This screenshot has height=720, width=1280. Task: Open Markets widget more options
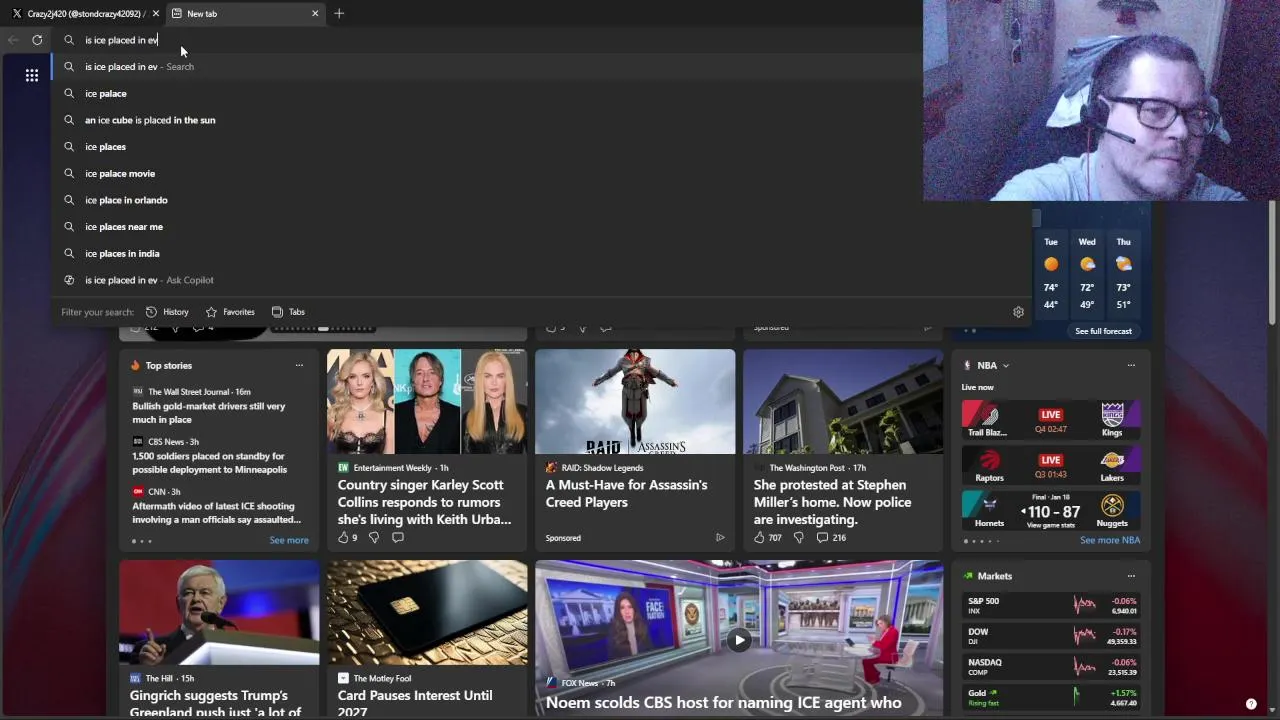[1131, 576]
